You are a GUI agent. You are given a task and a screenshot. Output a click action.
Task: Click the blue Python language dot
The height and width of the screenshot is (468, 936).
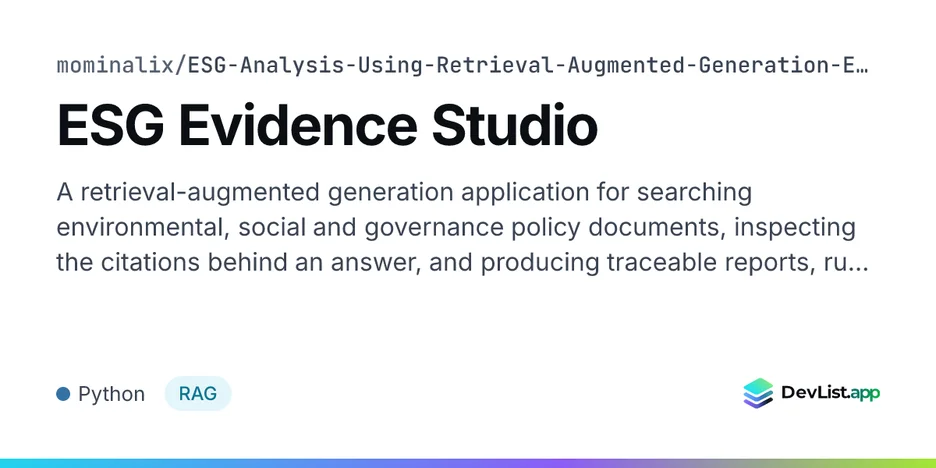[63, 394]
